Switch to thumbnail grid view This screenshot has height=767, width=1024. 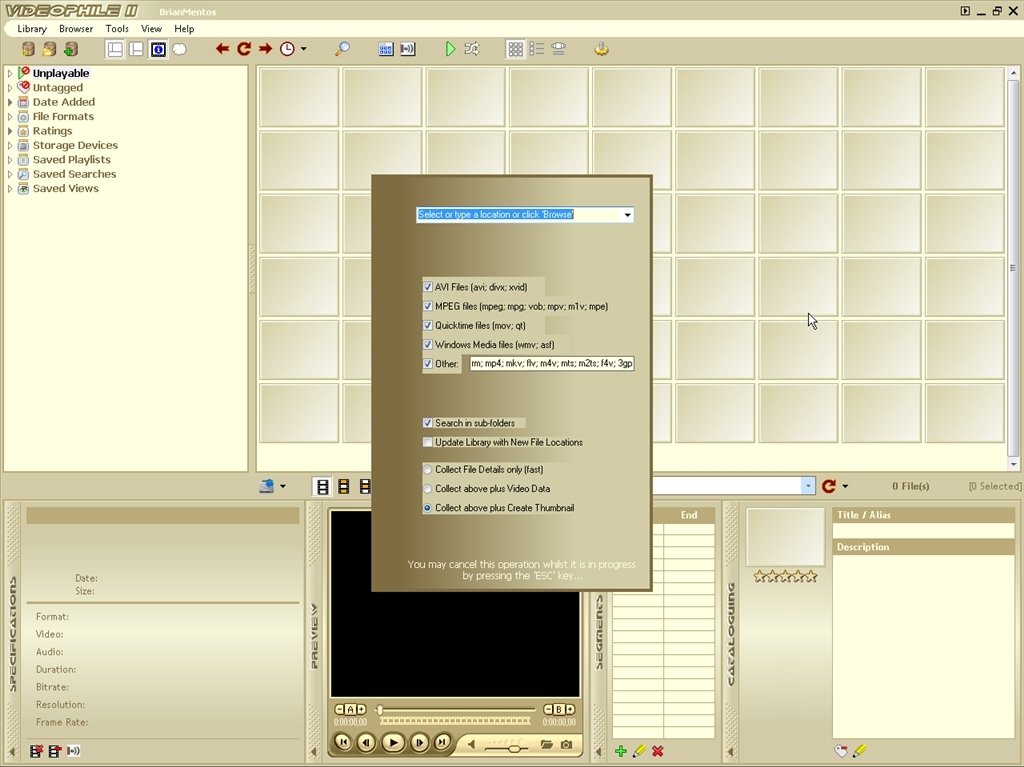pyautogui.click(x=515, y=49)
